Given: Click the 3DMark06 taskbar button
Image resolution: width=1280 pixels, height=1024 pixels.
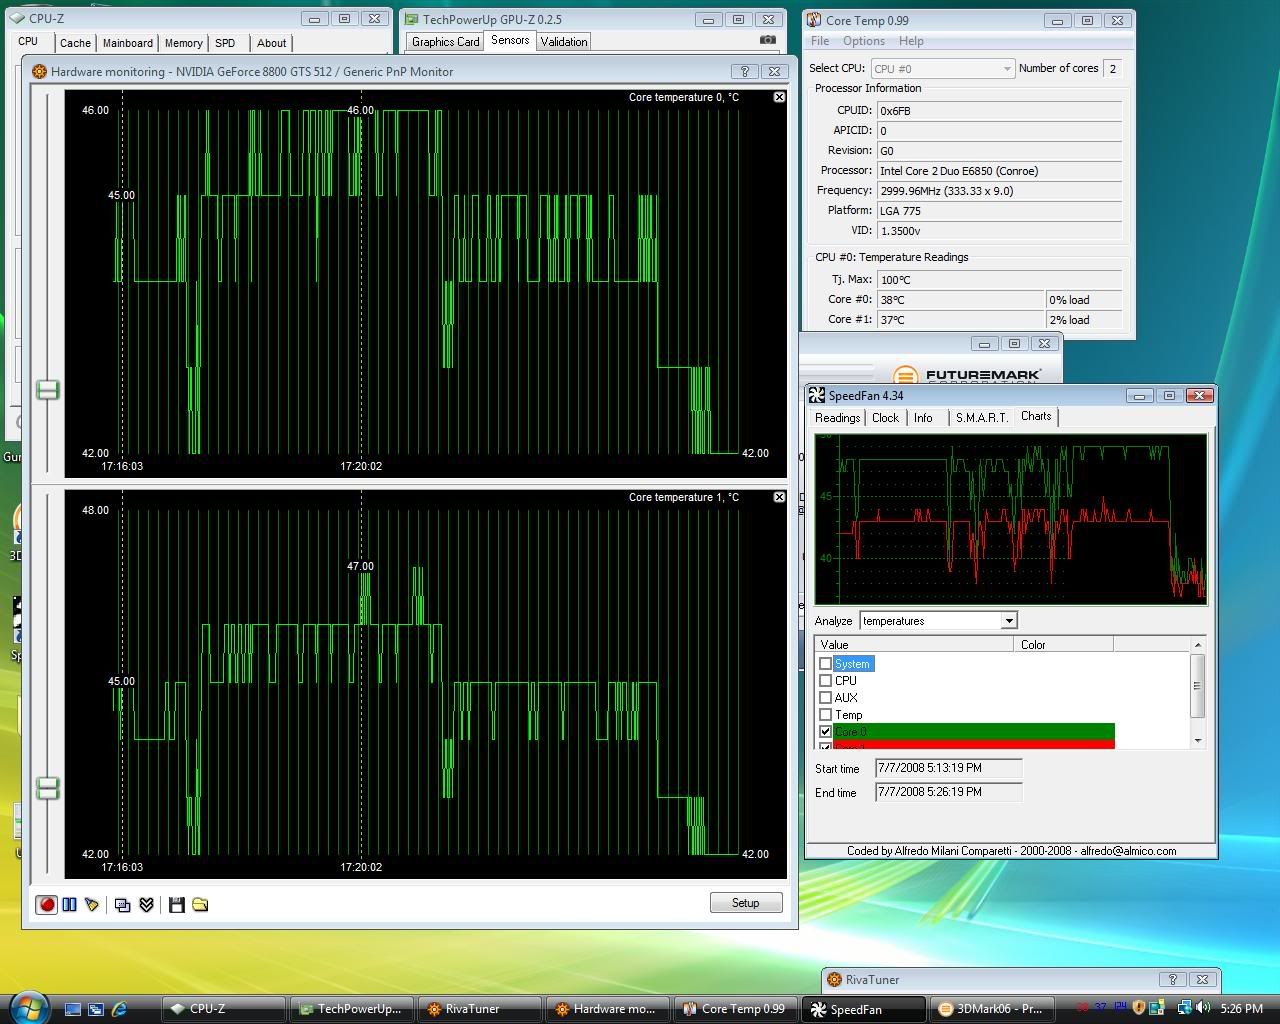Looking at the screenshot, I should click(x=992, y=1009).
